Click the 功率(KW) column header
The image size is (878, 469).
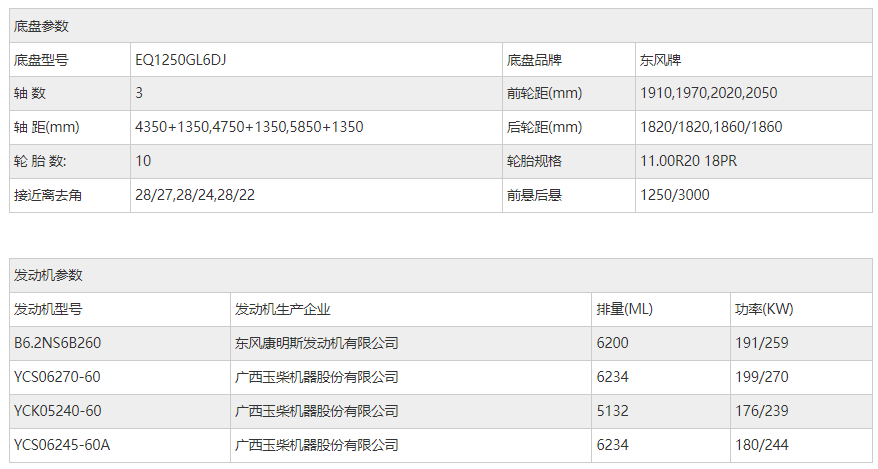pos(764,309)
